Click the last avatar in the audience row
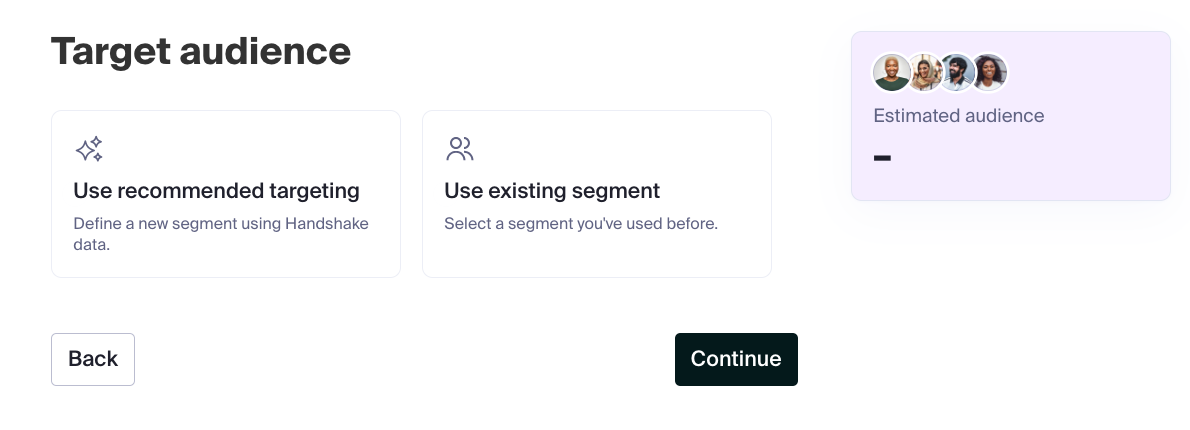The image size is (1190, 430). tap(989, 72)
